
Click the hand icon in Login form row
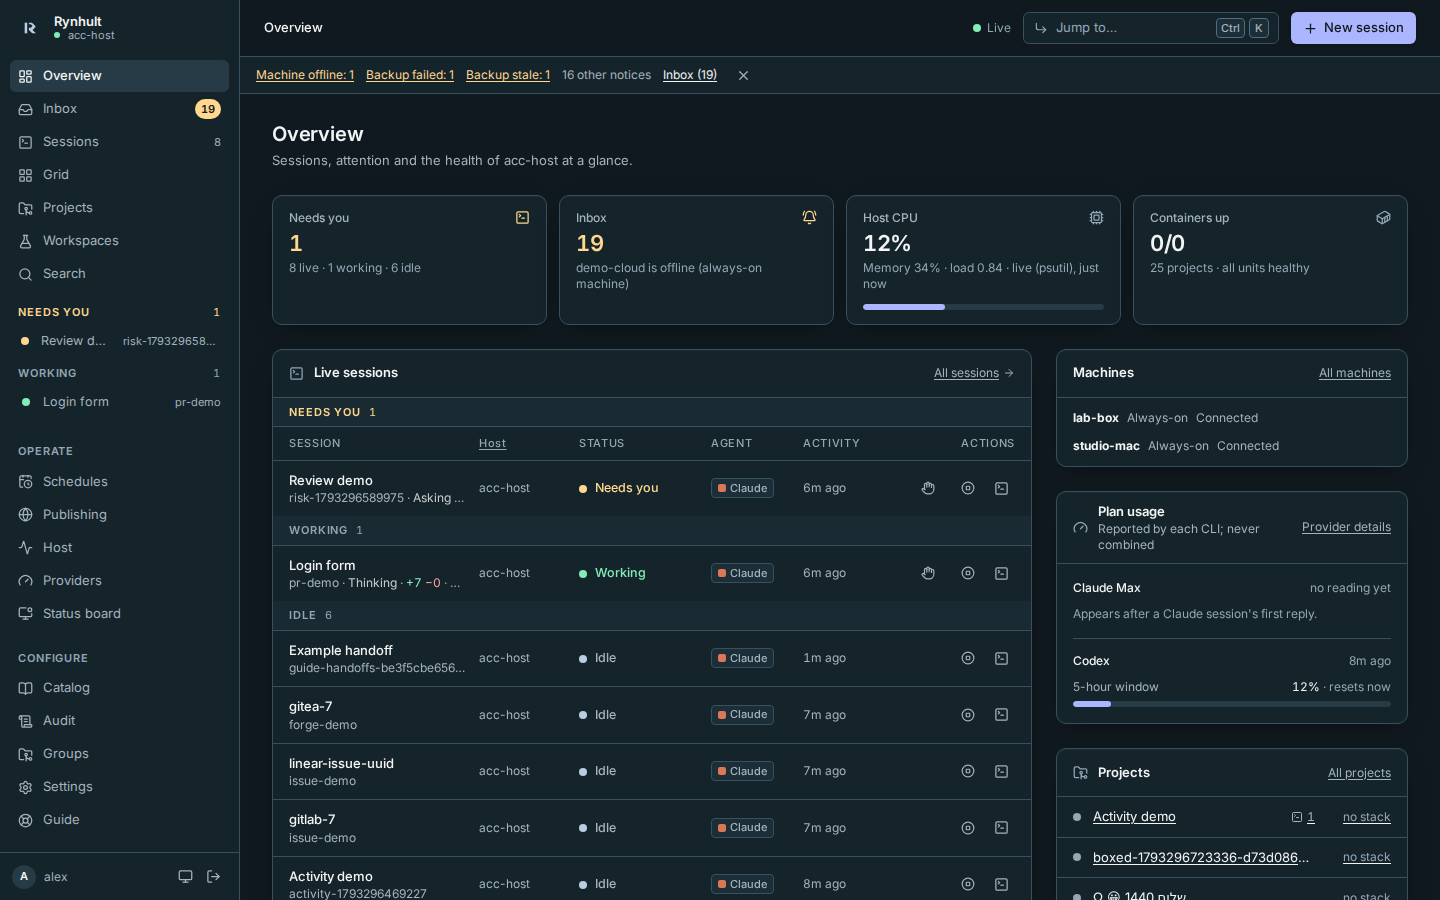point(928,573)
